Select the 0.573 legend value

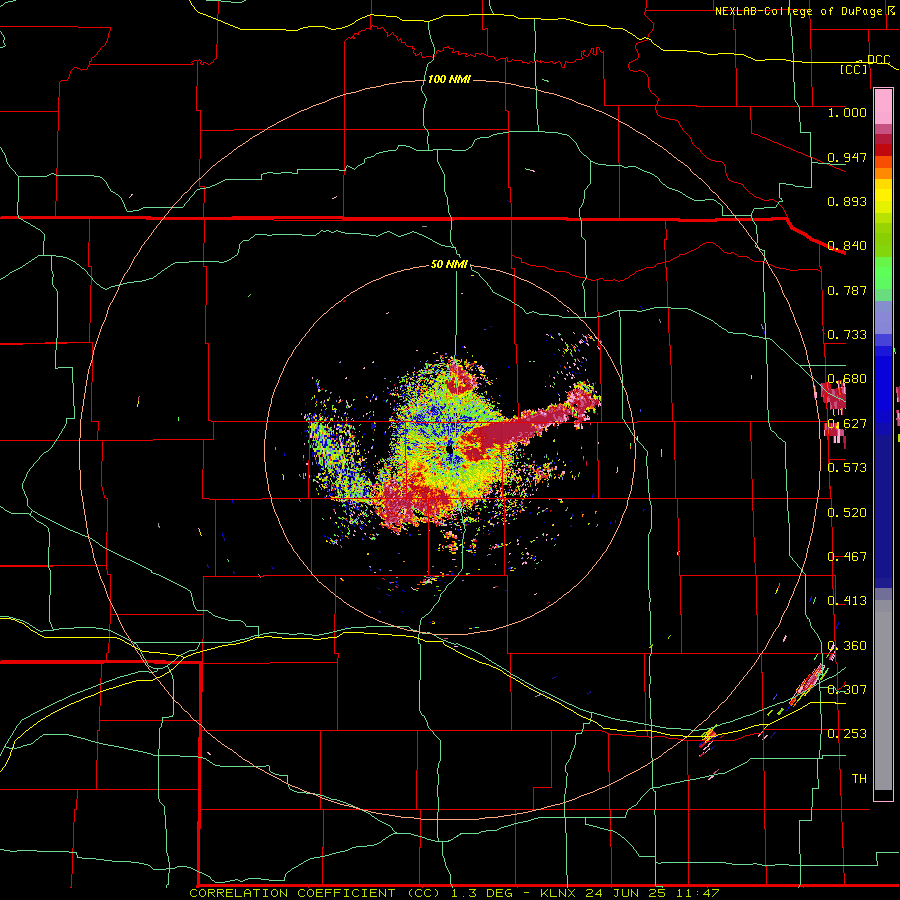click(847, 467)
